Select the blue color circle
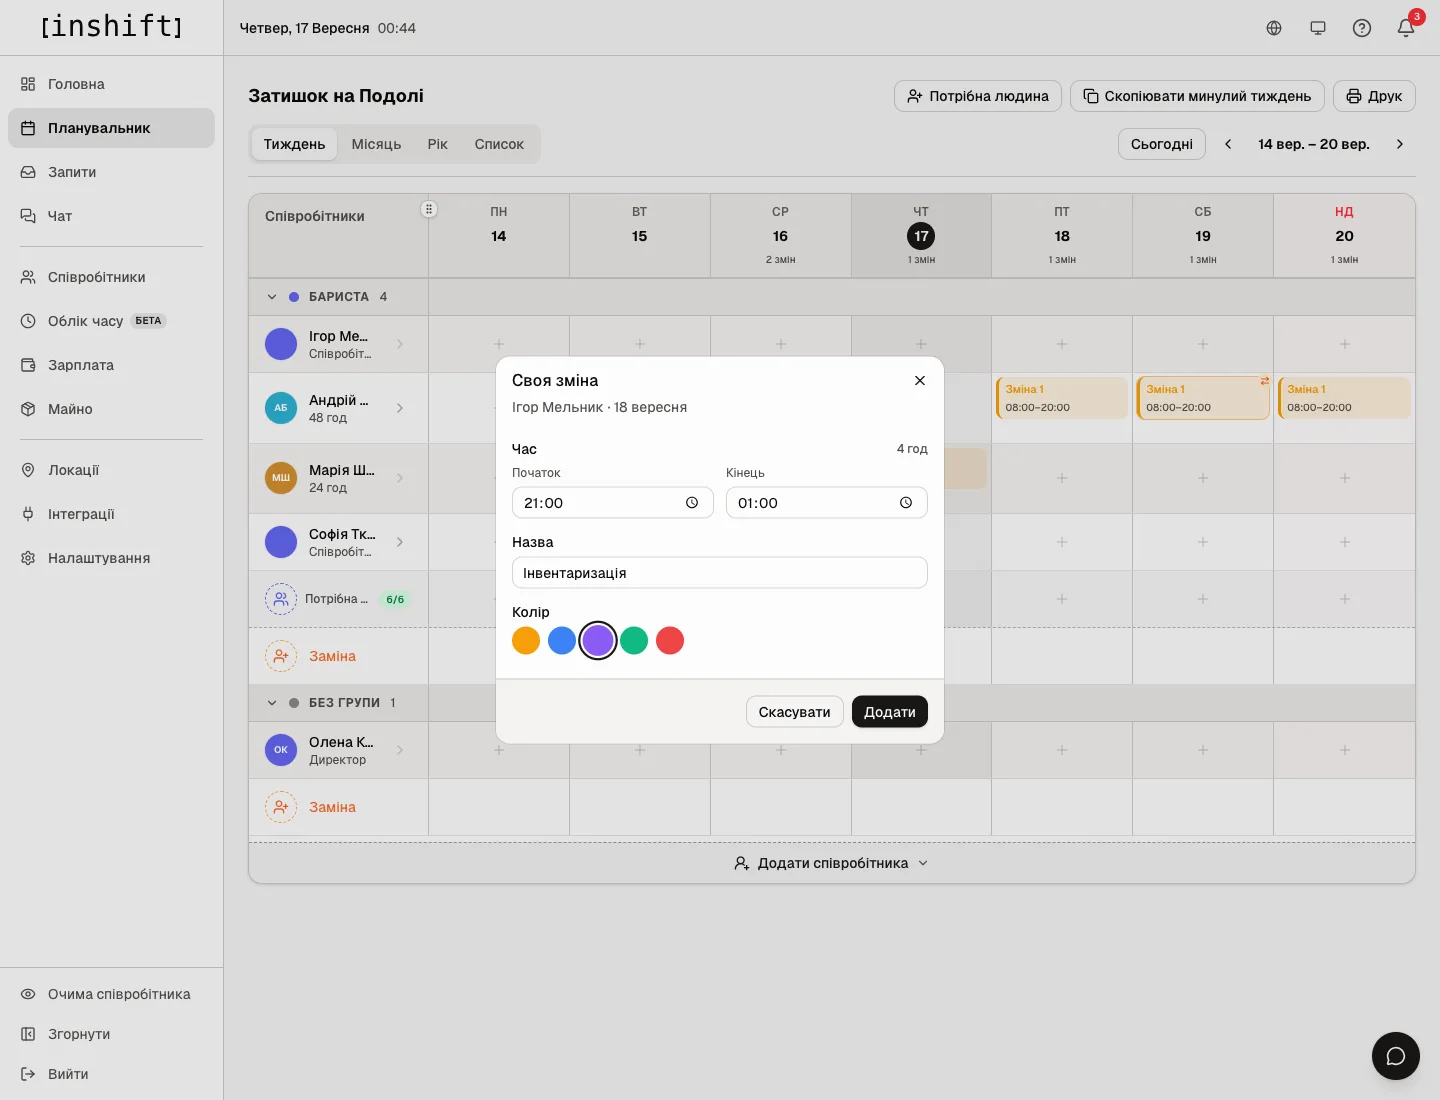1440x1100 pixels. [x=562, y=640]
